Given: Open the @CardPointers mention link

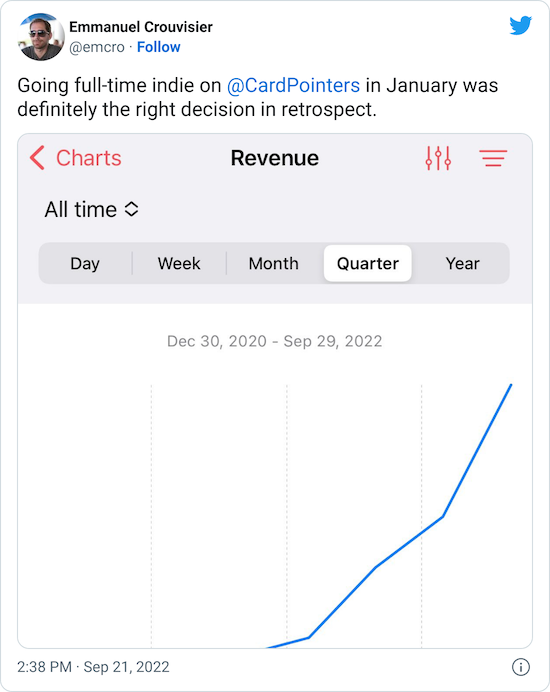Looking at the screenshot, I should click(293, 86).
